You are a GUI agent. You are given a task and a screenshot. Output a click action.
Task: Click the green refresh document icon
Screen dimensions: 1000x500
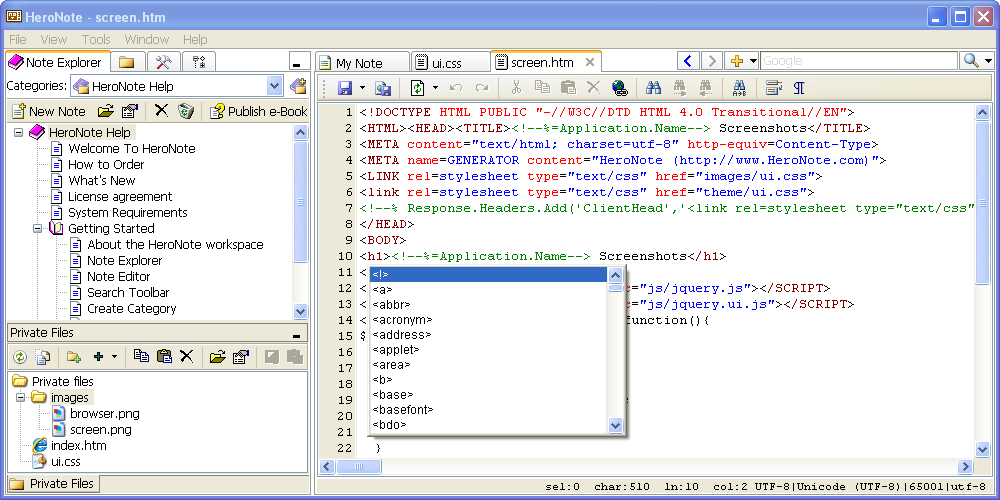(x=418, y=87)
